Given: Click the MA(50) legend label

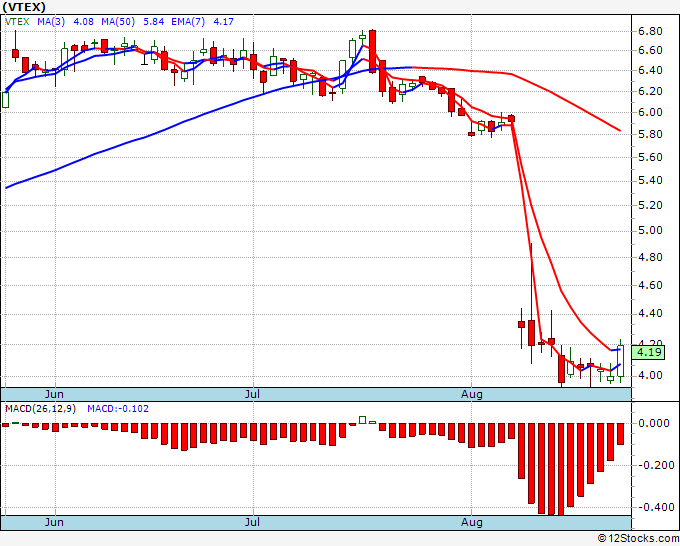Looking at the screenshot, I should click(118, 21).
